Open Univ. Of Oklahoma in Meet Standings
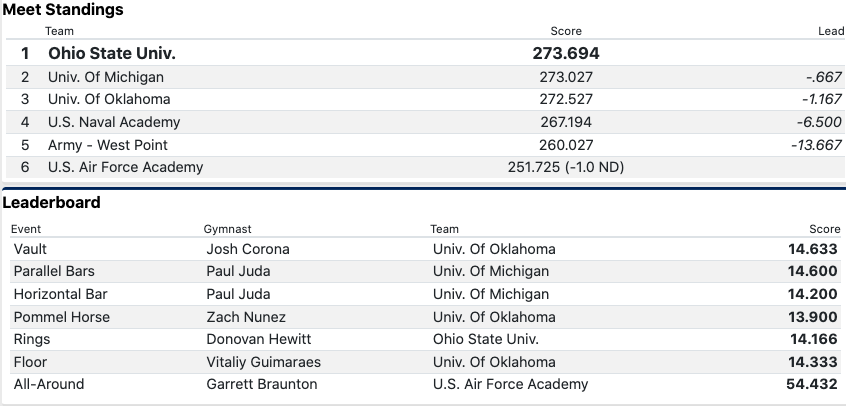 pos(109,99)
